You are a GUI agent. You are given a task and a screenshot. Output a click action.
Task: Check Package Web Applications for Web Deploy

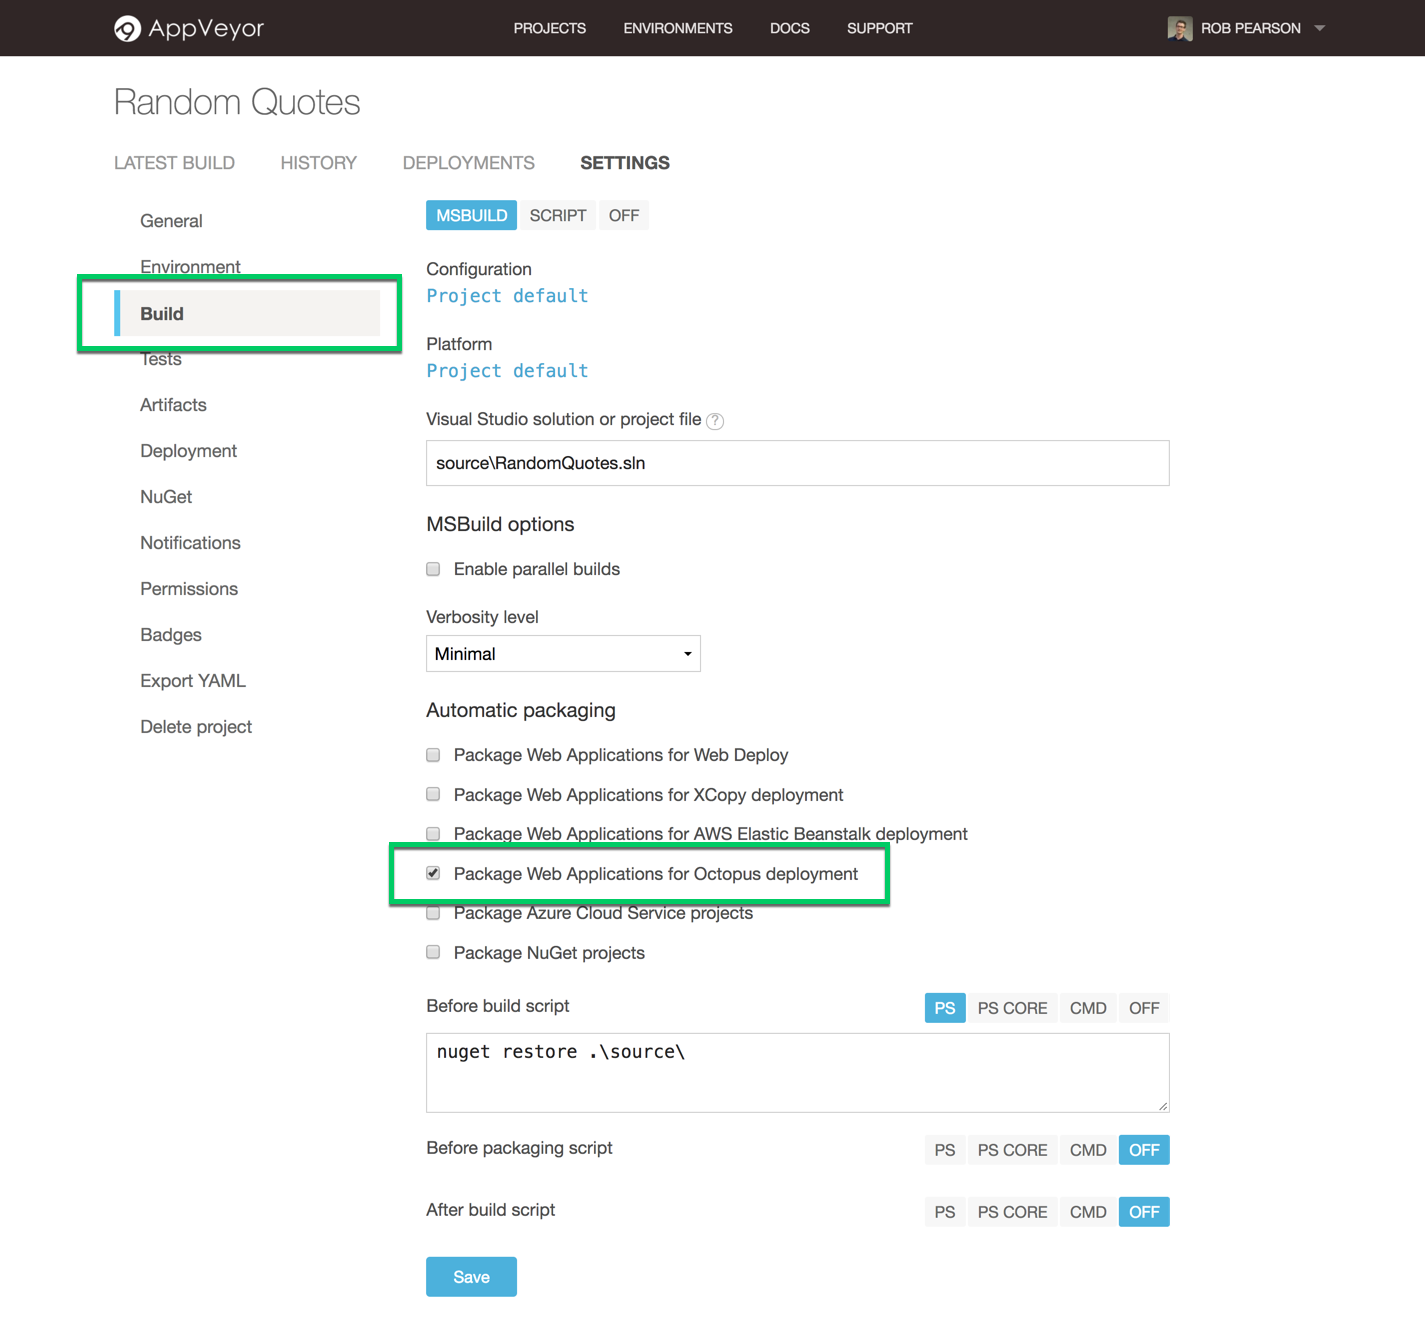click(432, 754)
